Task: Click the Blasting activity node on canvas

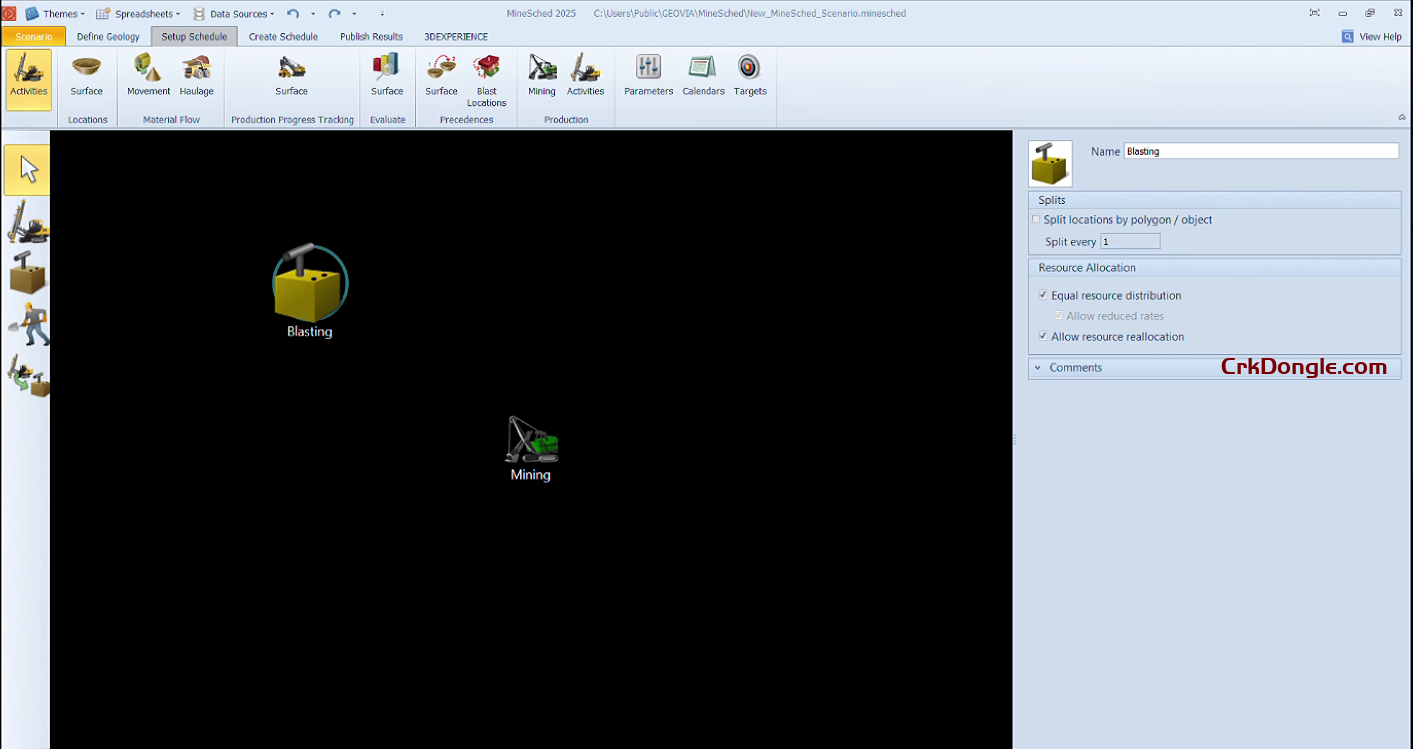Action: point(310,285)
